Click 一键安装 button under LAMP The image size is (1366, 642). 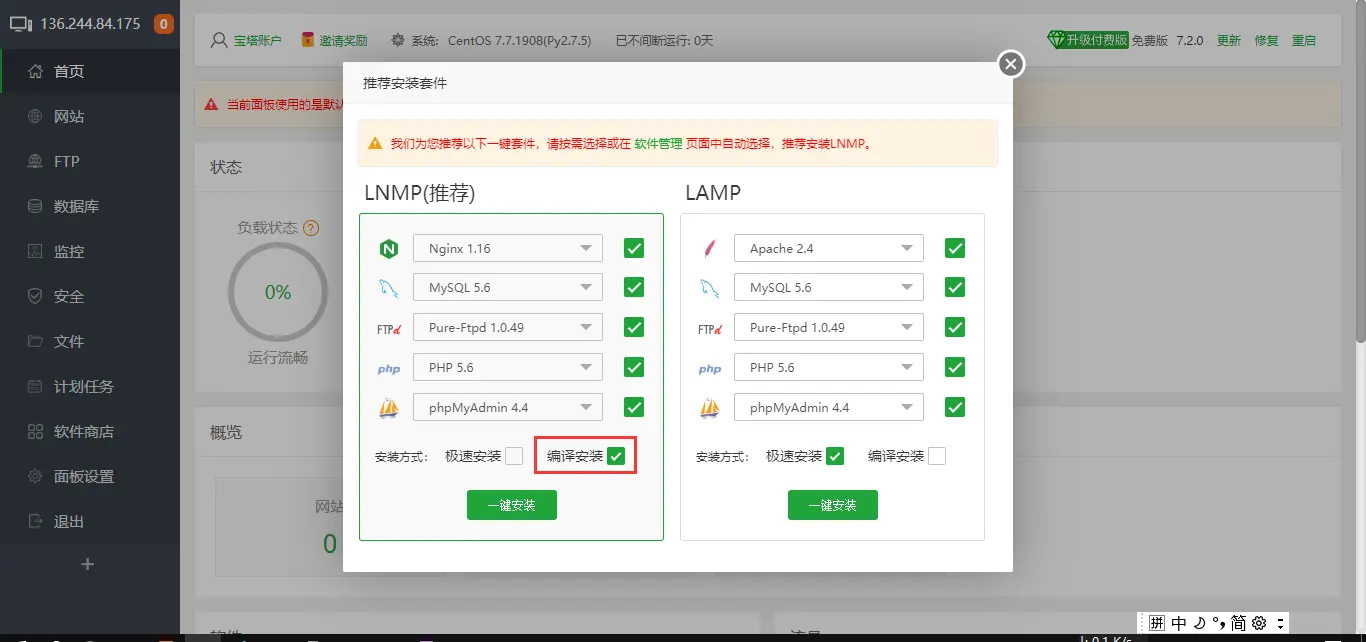tap(833, 505)
